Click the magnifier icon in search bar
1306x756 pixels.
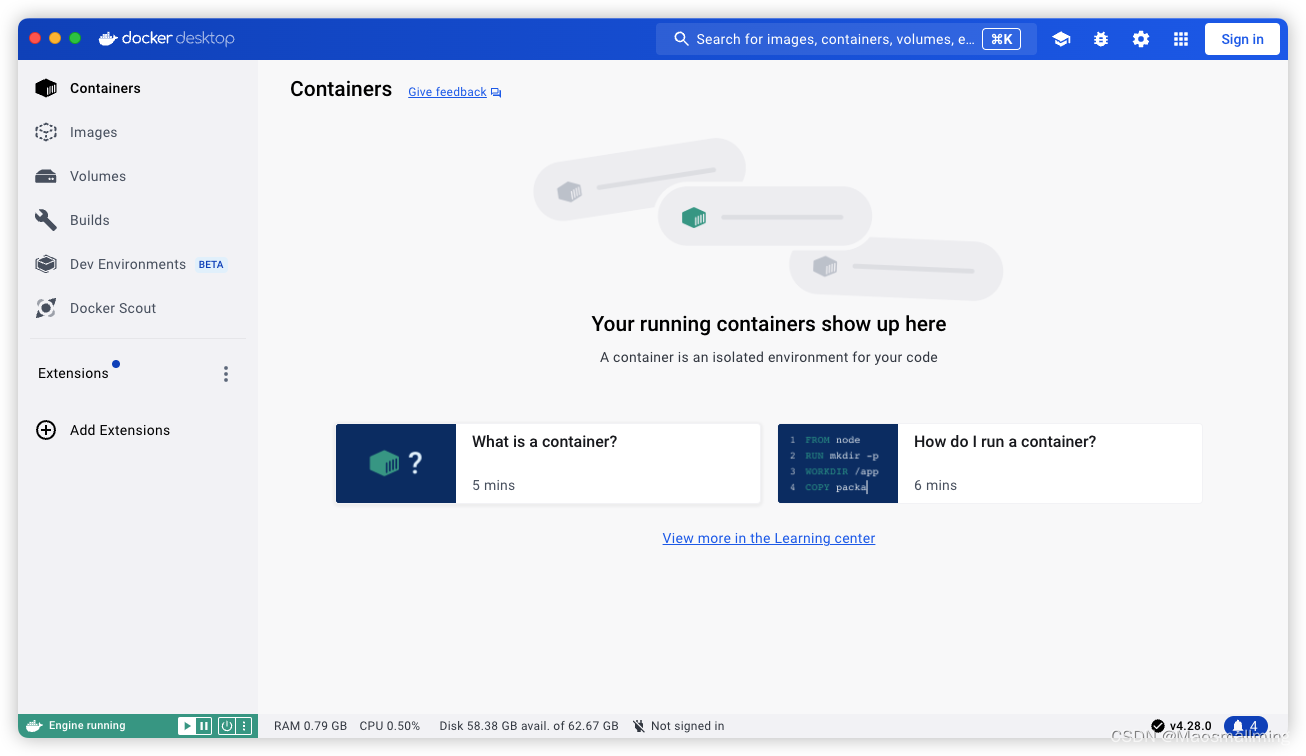point(682,39)
